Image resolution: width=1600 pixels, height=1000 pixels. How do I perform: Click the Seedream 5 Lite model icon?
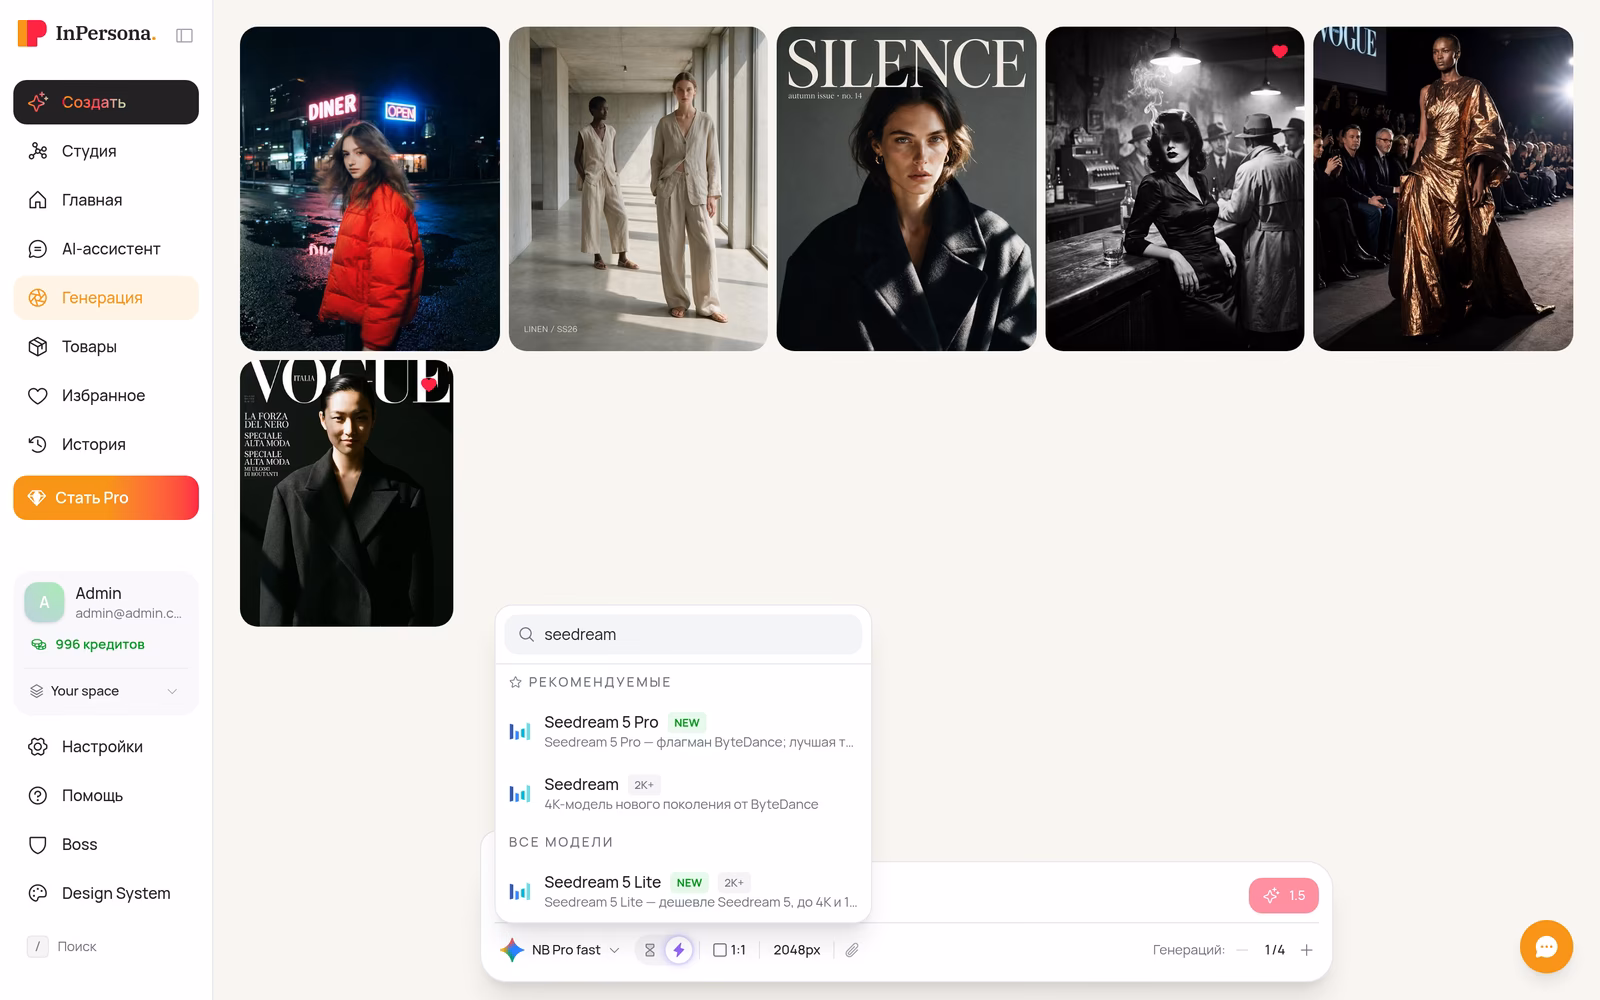point(520,891)
